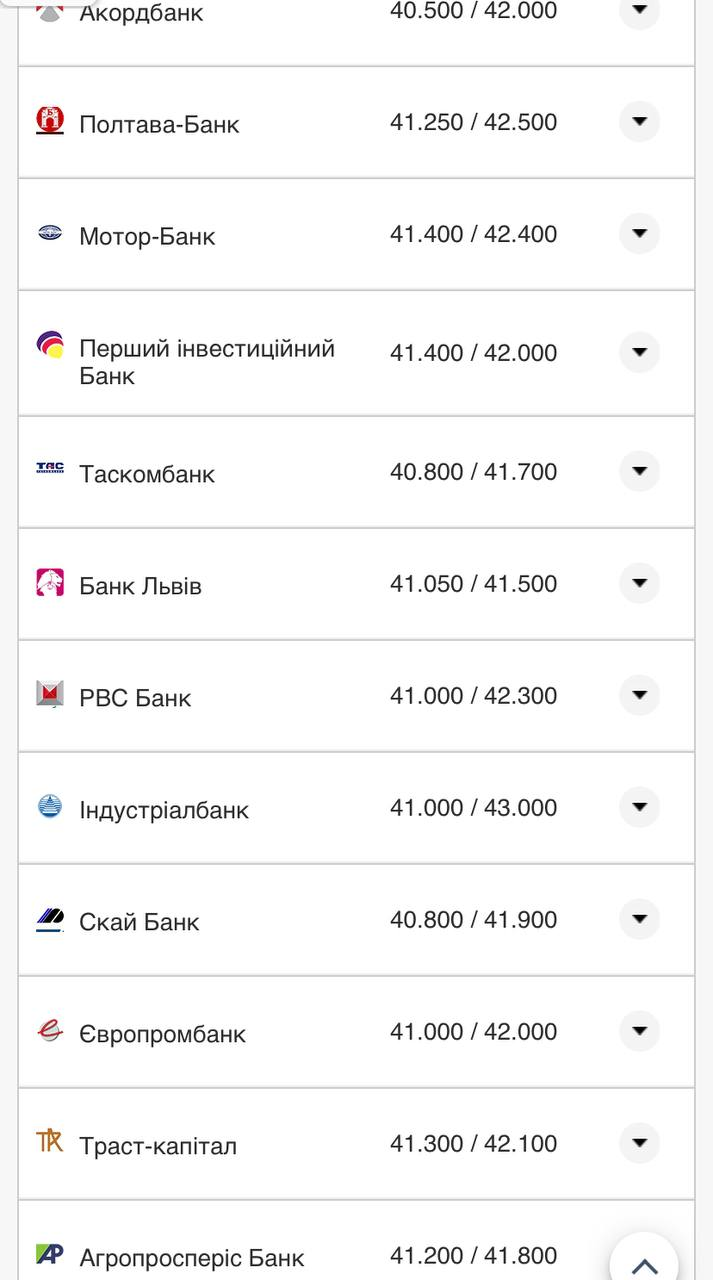This screenshot has height=1280, width=713.
Task: Click the Скай Банк logo icon
Action: 50,918
